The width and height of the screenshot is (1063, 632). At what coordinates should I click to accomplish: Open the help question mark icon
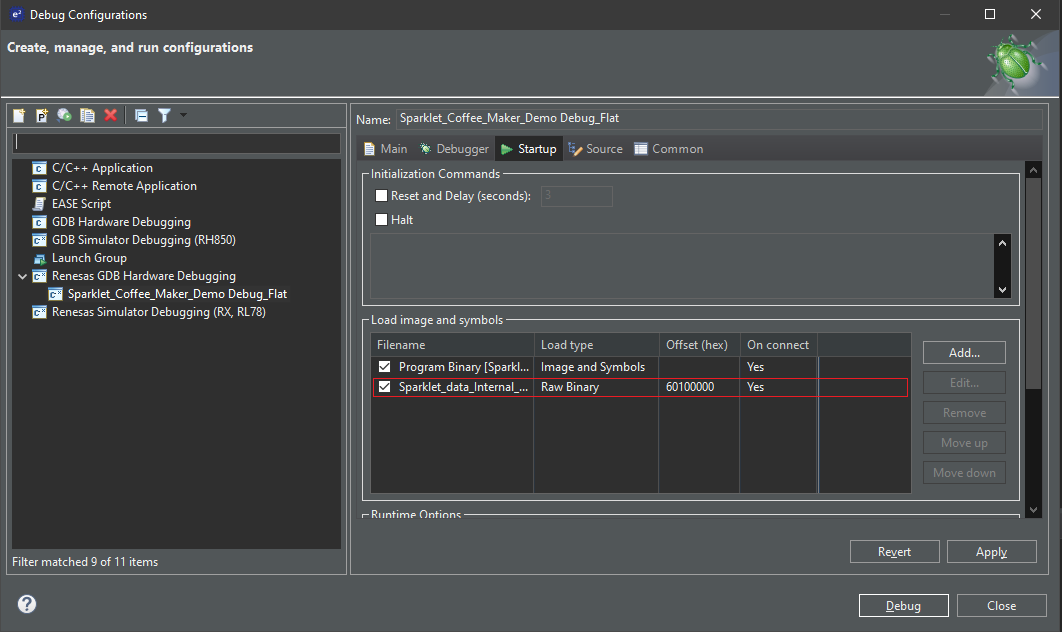pyautogui.click(x=27, y=604)
